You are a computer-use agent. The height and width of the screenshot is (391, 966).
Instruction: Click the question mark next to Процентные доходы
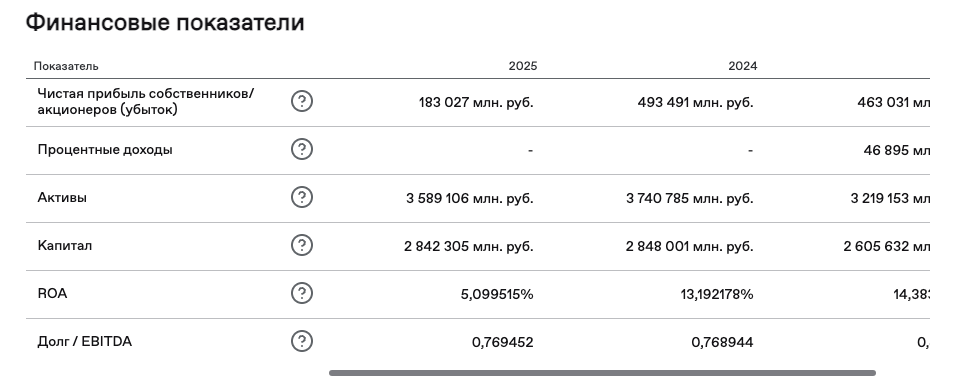point(301,149)
